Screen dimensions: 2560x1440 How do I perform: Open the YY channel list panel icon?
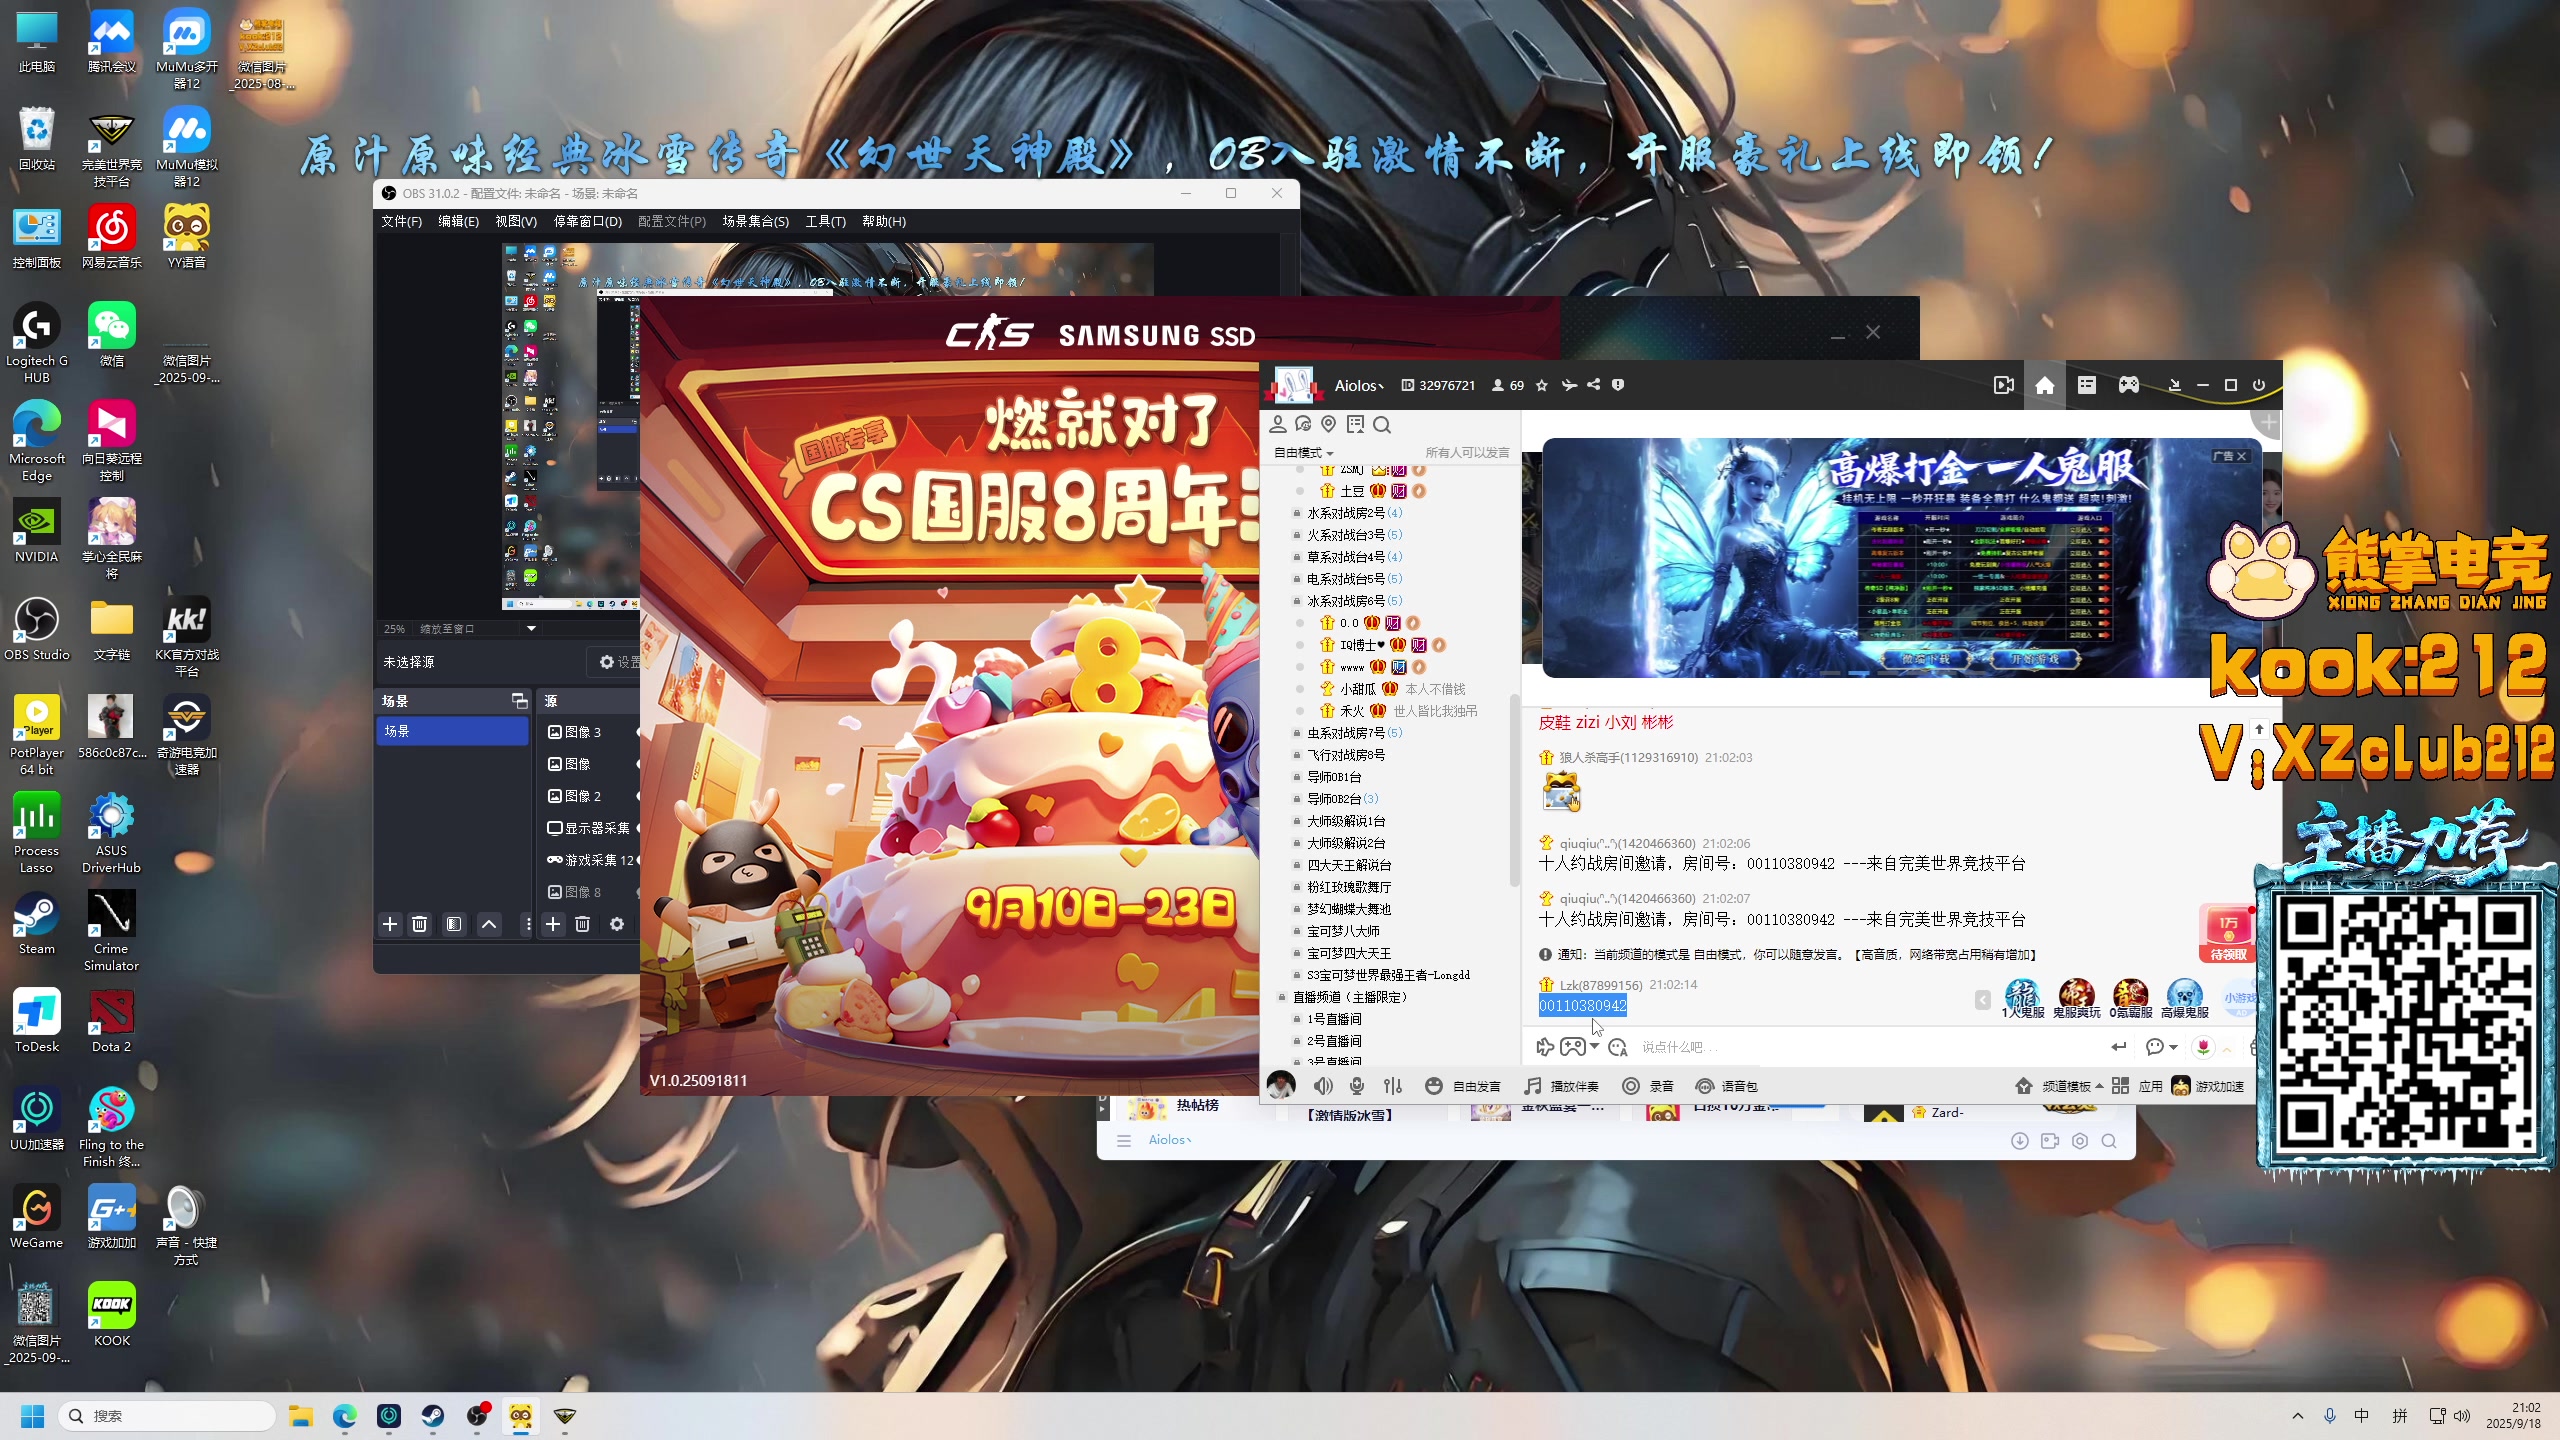click(x=2086, y=385)
